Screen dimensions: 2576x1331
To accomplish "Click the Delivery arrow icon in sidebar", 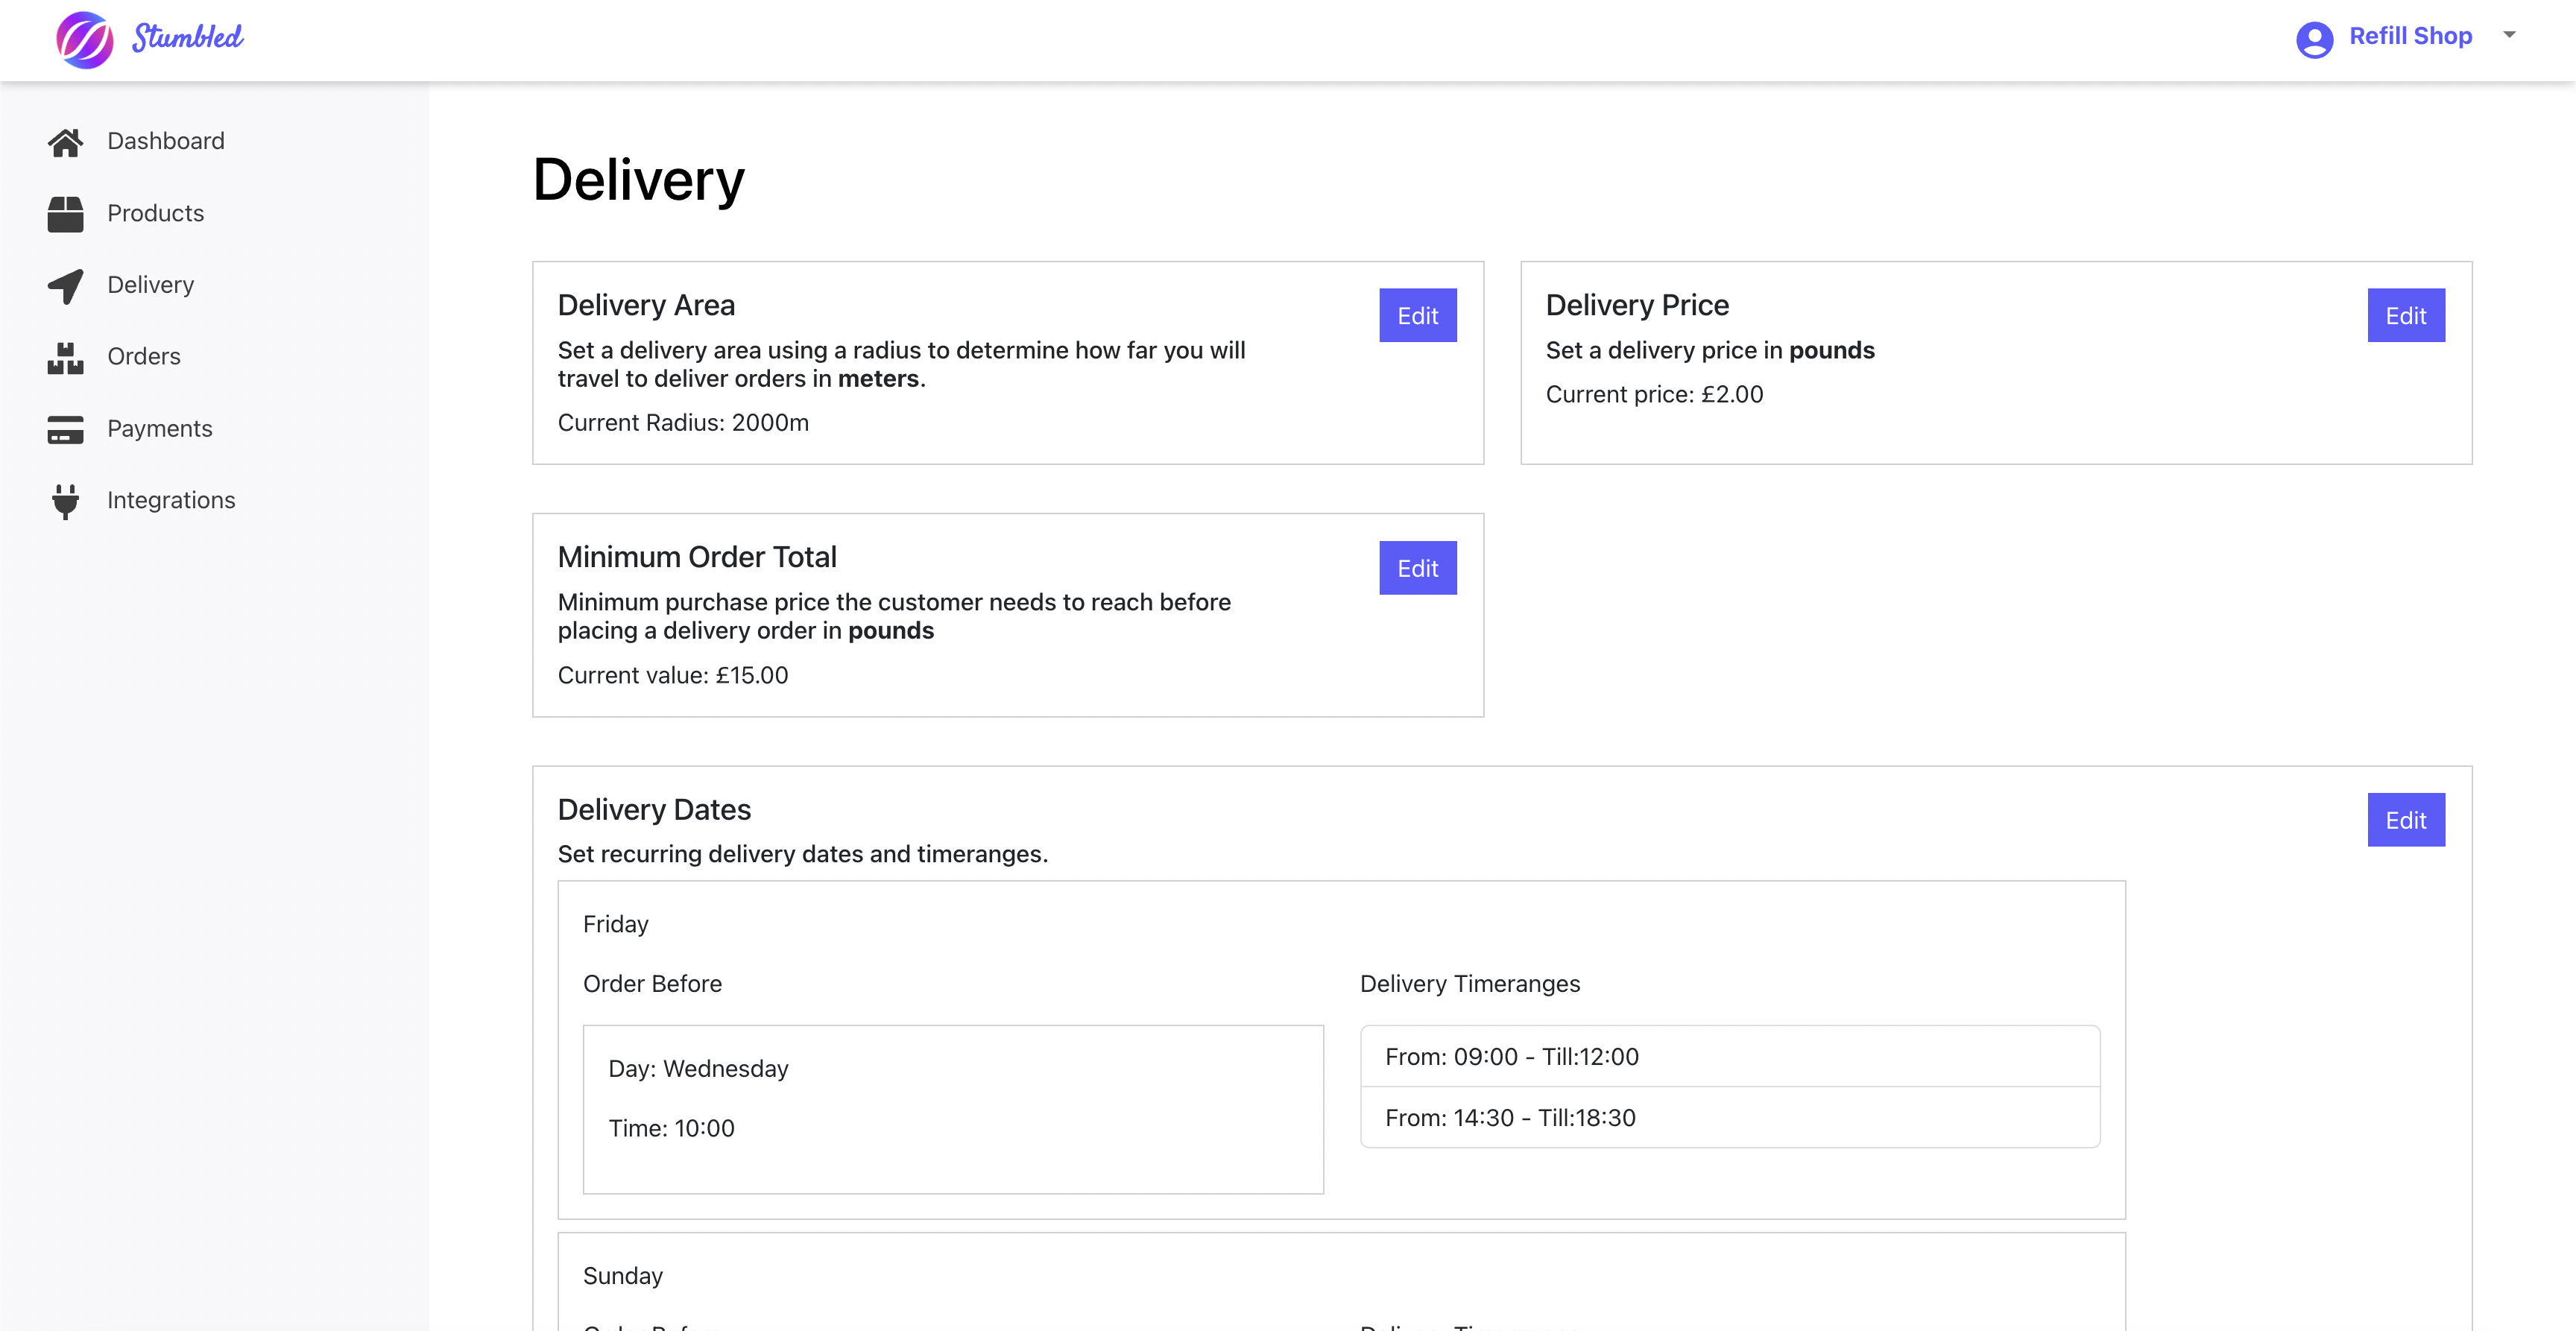I will tap(65, 286).
